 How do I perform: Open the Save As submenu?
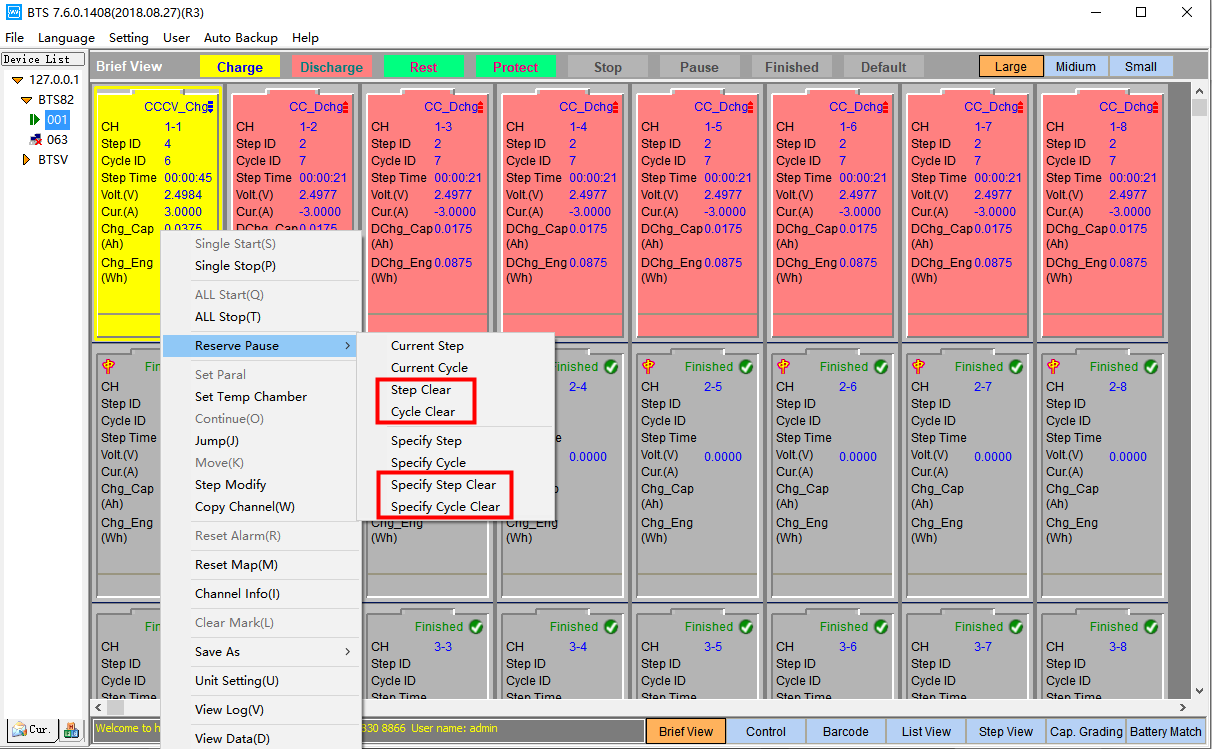262,652
